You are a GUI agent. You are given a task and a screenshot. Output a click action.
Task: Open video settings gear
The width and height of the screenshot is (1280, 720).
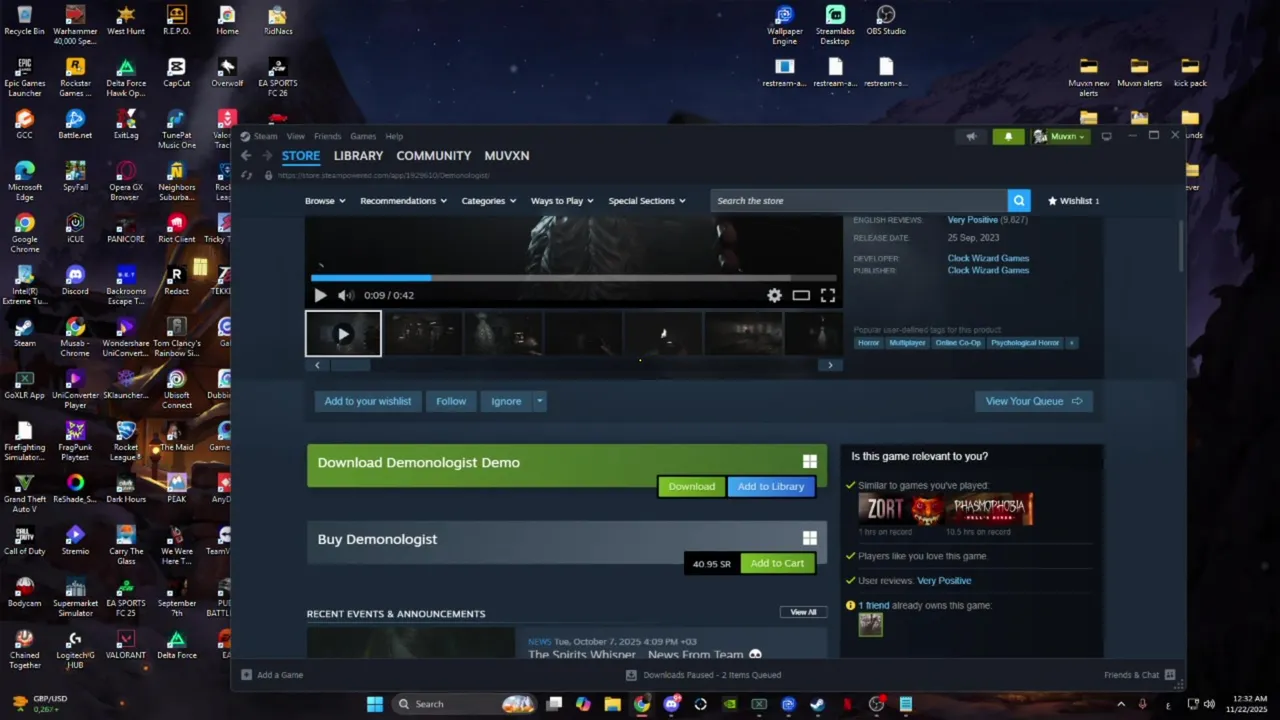coord(774,295)
